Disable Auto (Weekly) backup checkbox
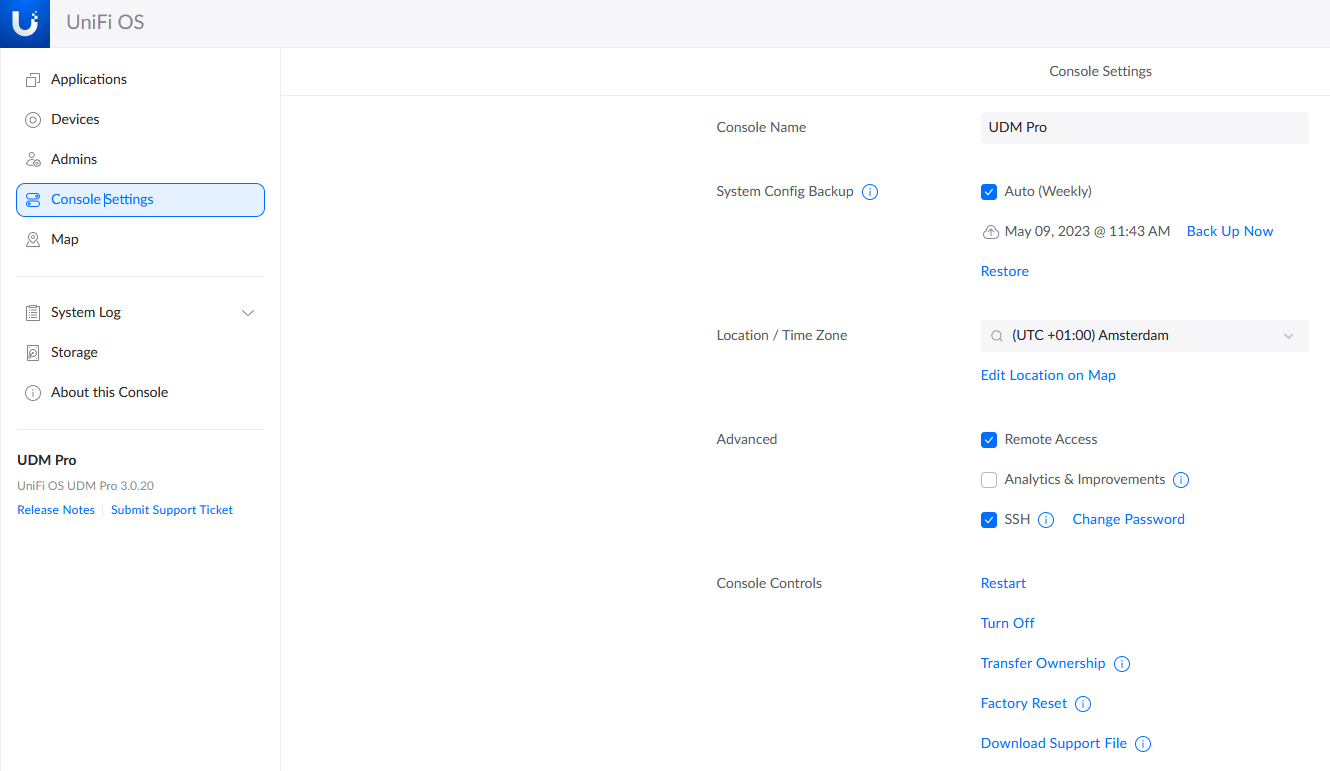Image resolution: width=1330 pixels, height=771 pixels. (989, 192)
